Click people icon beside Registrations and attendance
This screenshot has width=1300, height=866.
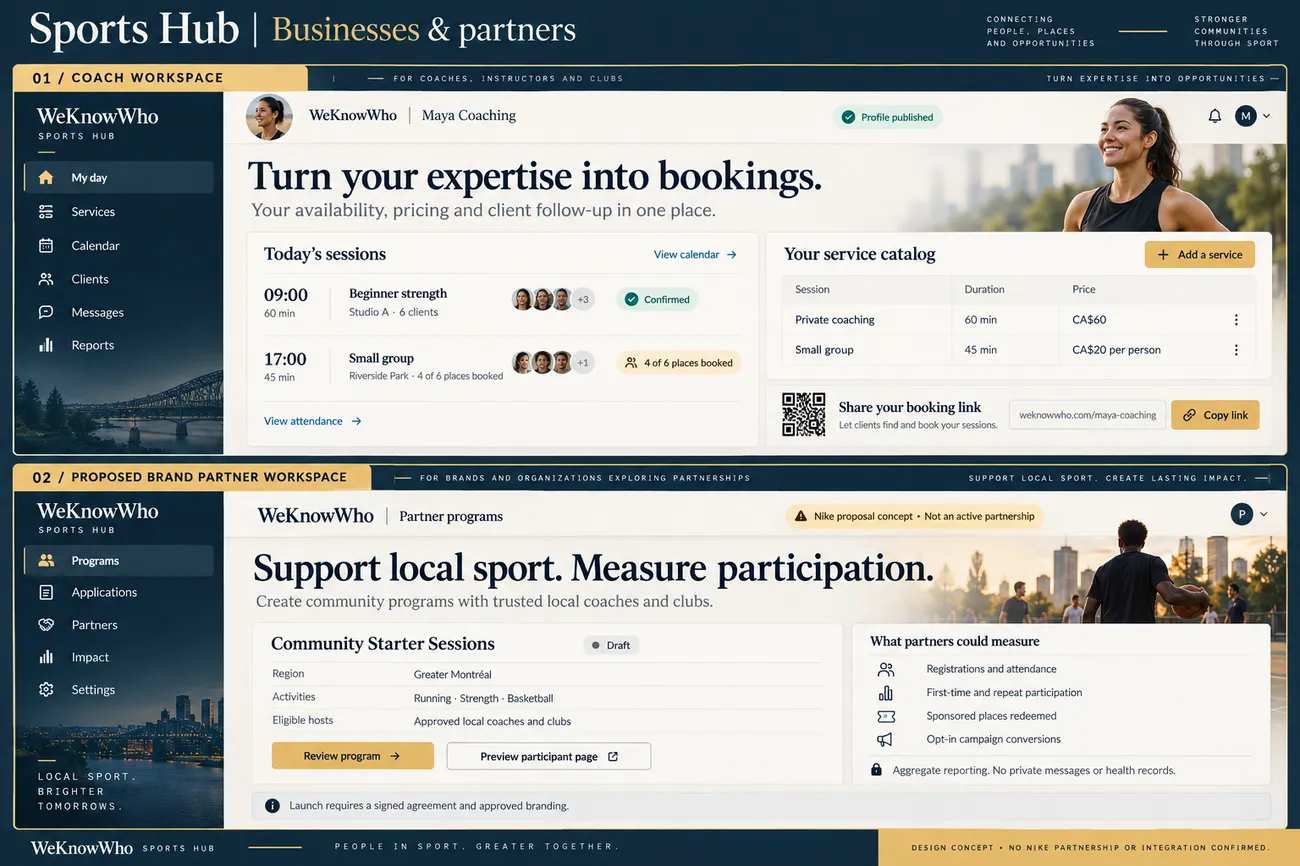pyautogui.click(x=885, y=669)
